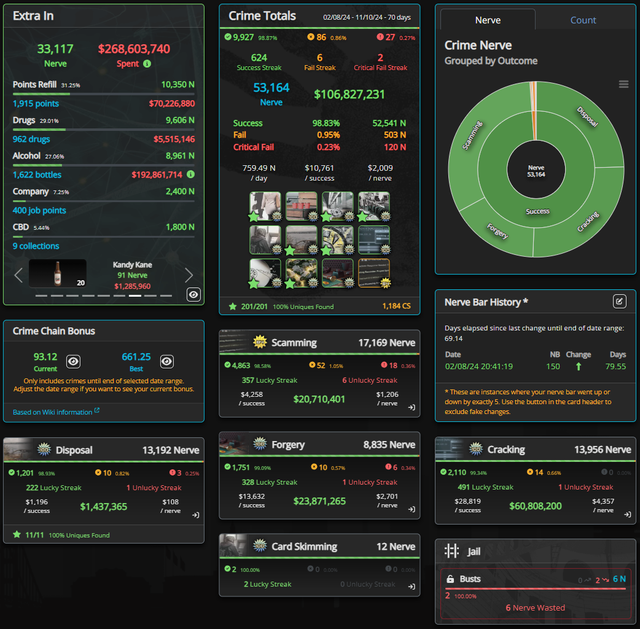Show previous item in Extra In carousel
The image size is (640, 629).
pyautogui.click(x=18, y=275)
